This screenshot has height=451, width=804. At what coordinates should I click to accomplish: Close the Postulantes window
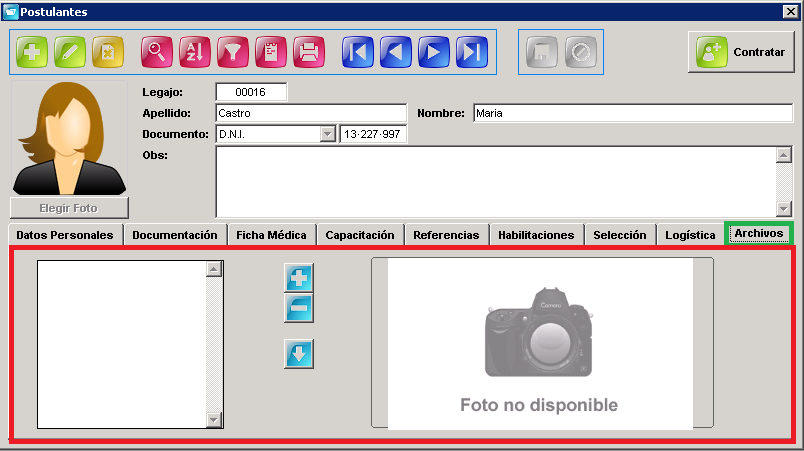click(x=790, y=11)
